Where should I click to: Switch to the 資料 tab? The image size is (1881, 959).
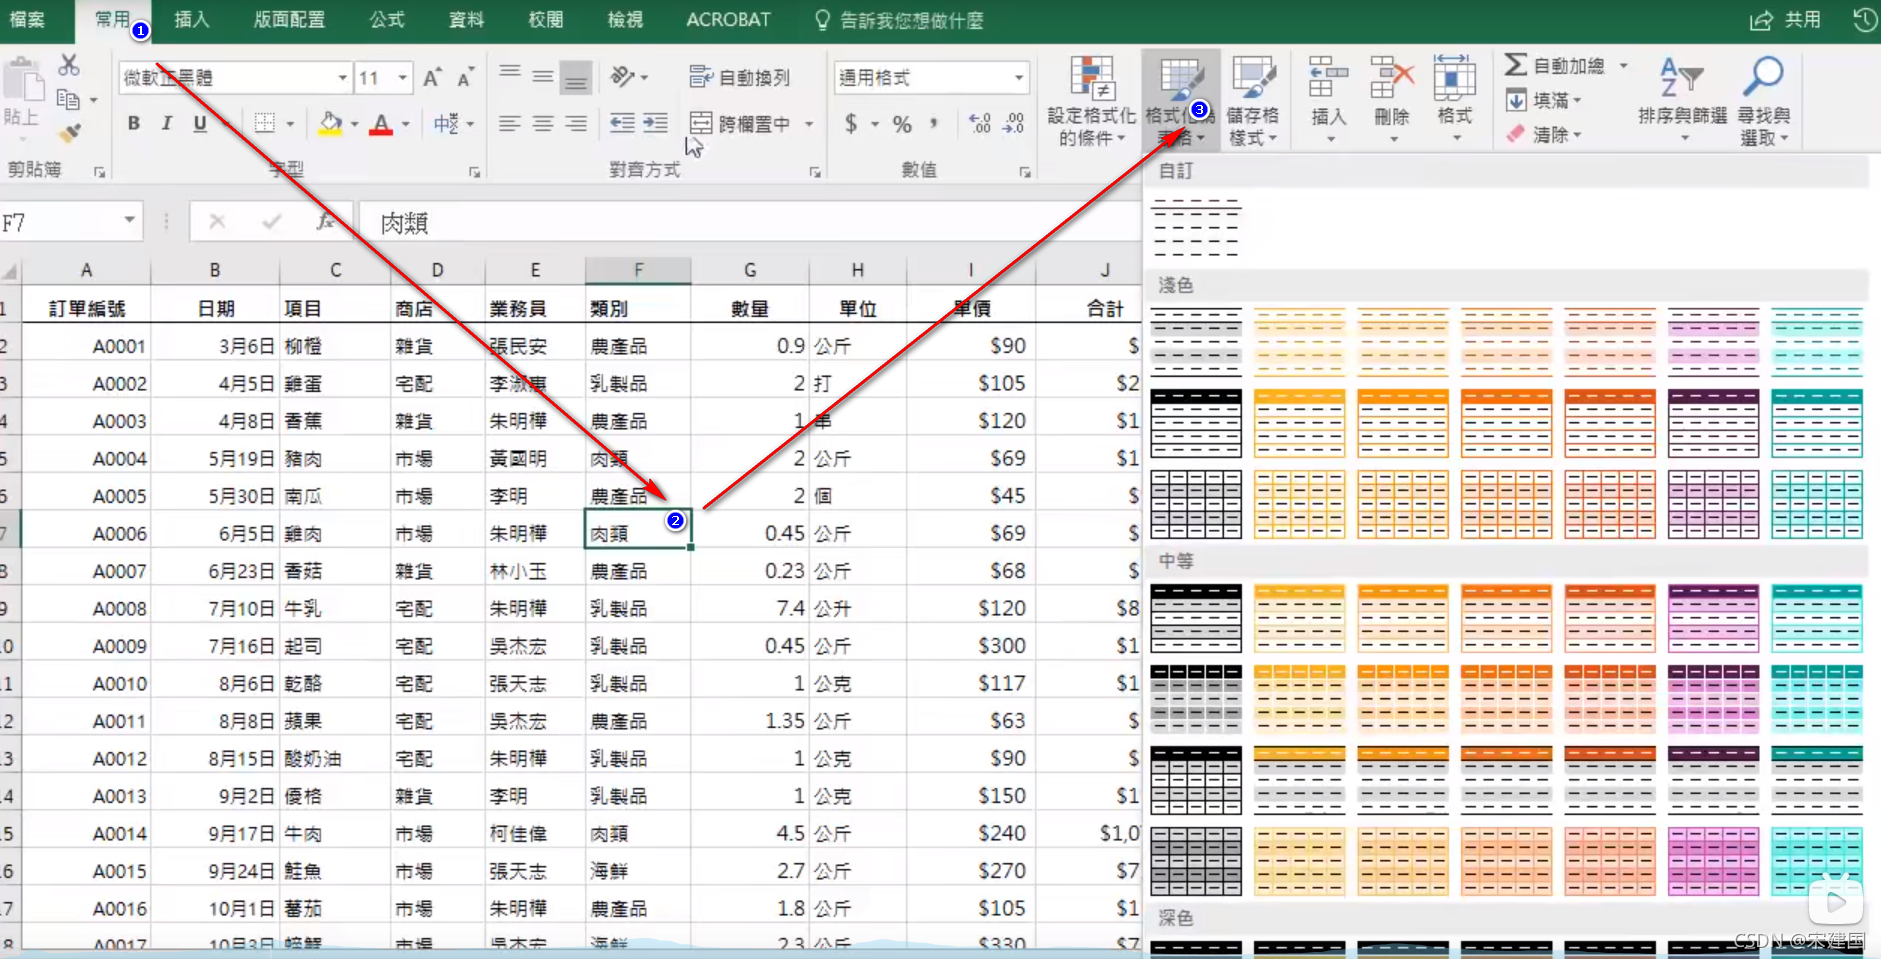coord(466,20)
